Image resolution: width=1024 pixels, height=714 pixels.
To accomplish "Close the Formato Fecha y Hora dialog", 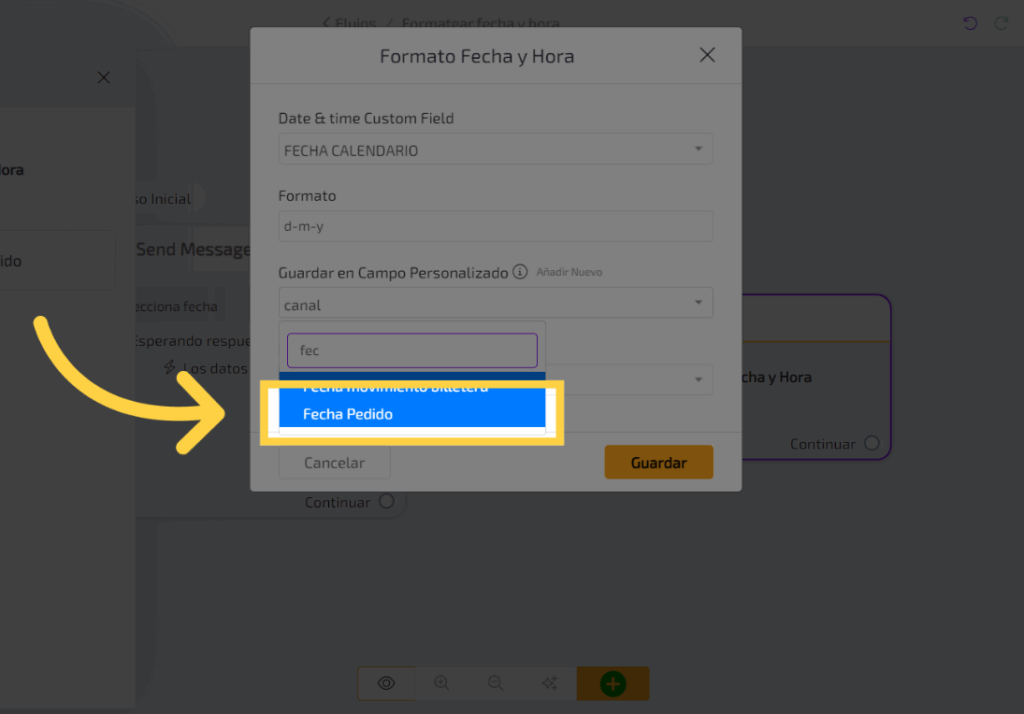I will tap(707, 56).
